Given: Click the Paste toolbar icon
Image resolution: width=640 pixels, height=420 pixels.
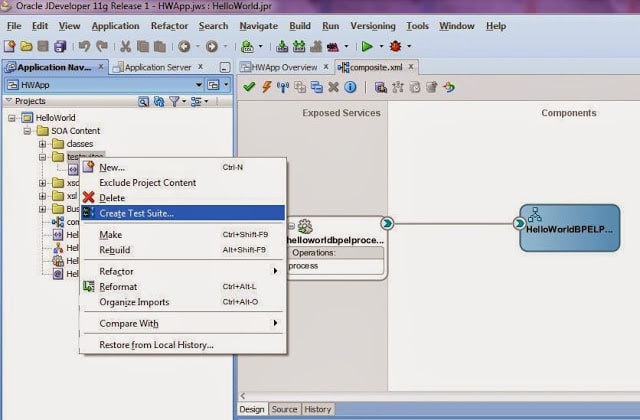Looking at the screenshot, I should [160, 46].
